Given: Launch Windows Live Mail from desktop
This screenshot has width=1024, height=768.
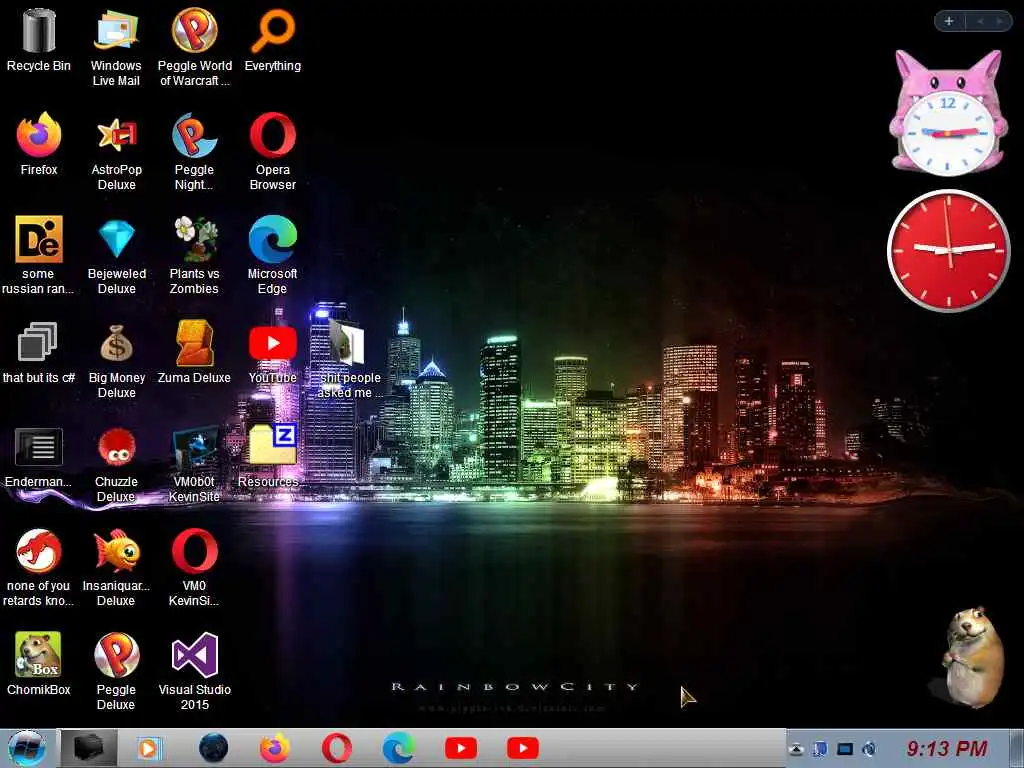Looking at the screenshot, I should 116,48.
